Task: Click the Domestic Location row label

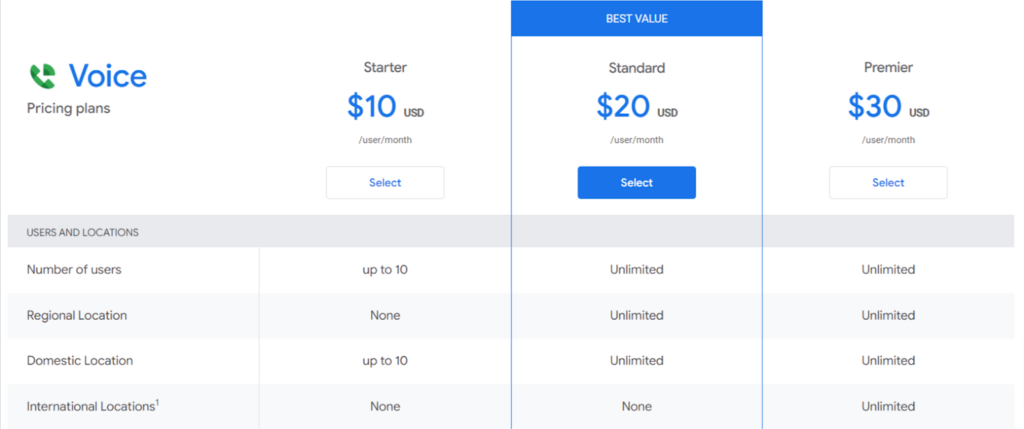Action: pyautogui.click(x=80, y=360)
